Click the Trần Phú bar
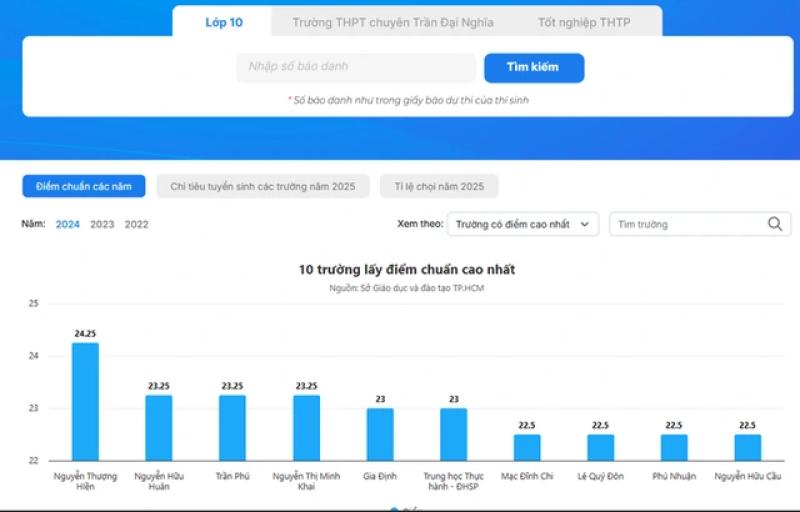Screen dimensions: 800x512 tap(232, 428)
